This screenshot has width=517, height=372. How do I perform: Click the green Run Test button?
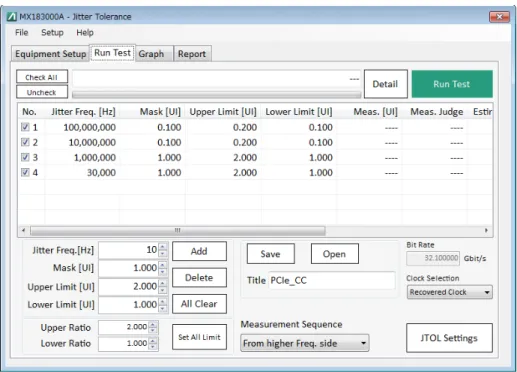[x=452, y=84]
